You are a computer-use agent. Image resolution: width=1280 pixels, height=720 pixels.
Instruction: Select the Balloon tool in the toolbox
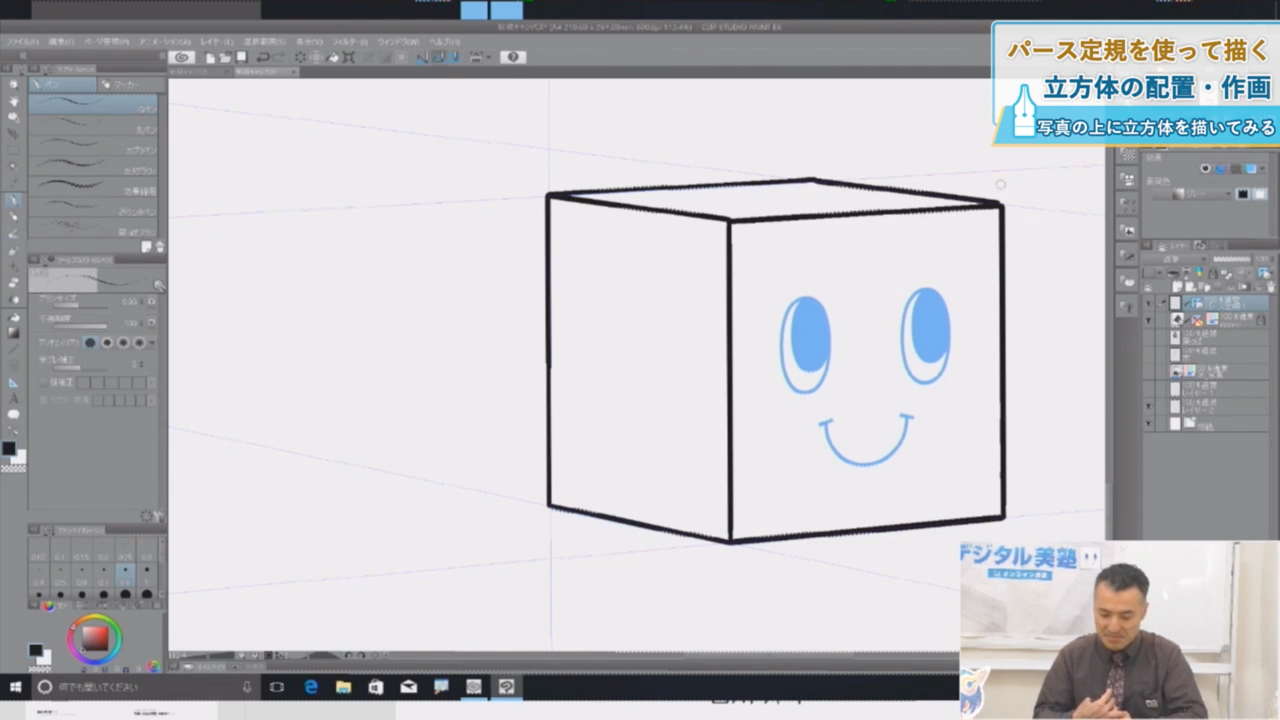(13, 414)
